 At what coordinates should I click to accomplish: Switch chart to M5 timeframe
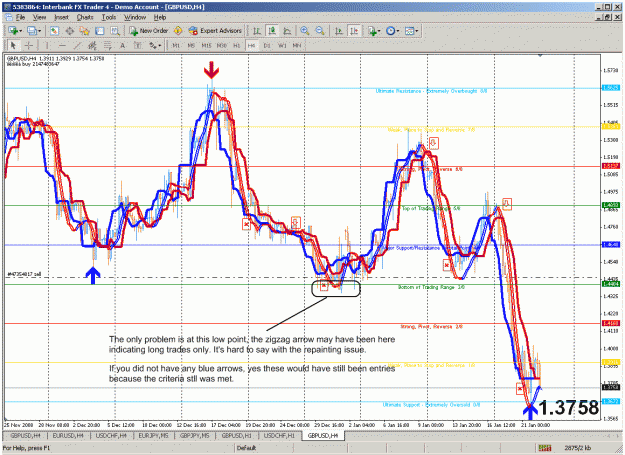[191, 45]
